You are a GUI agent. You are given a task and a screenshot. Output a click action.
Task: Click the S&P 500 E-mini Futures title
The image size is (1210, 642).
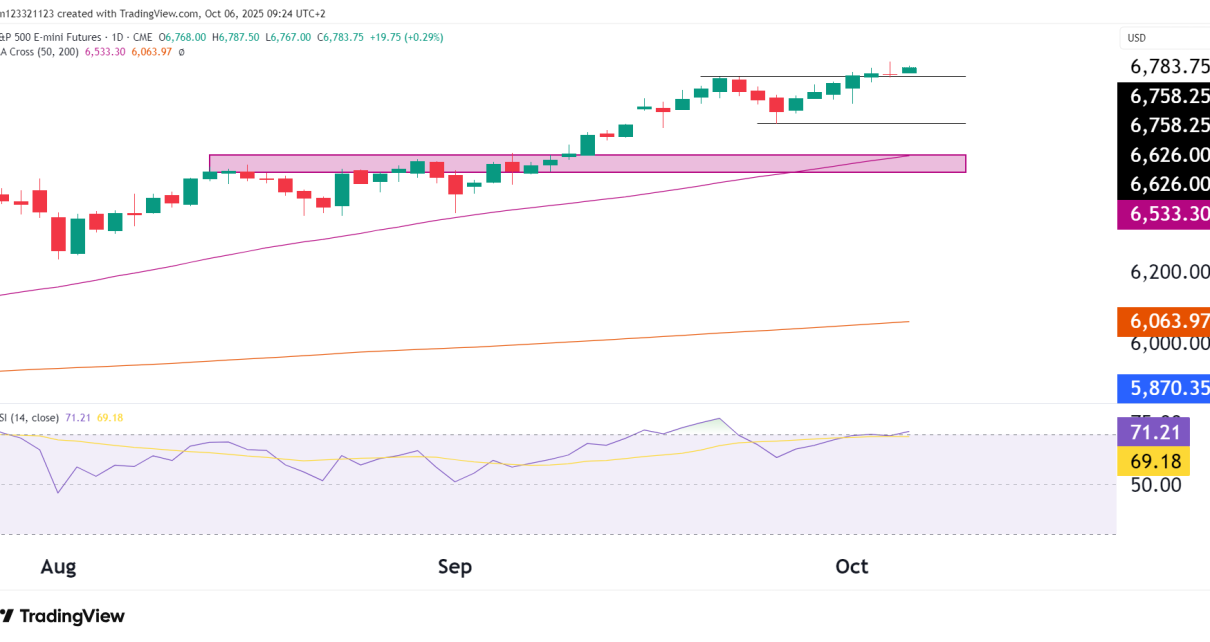(x=50, y=37)
